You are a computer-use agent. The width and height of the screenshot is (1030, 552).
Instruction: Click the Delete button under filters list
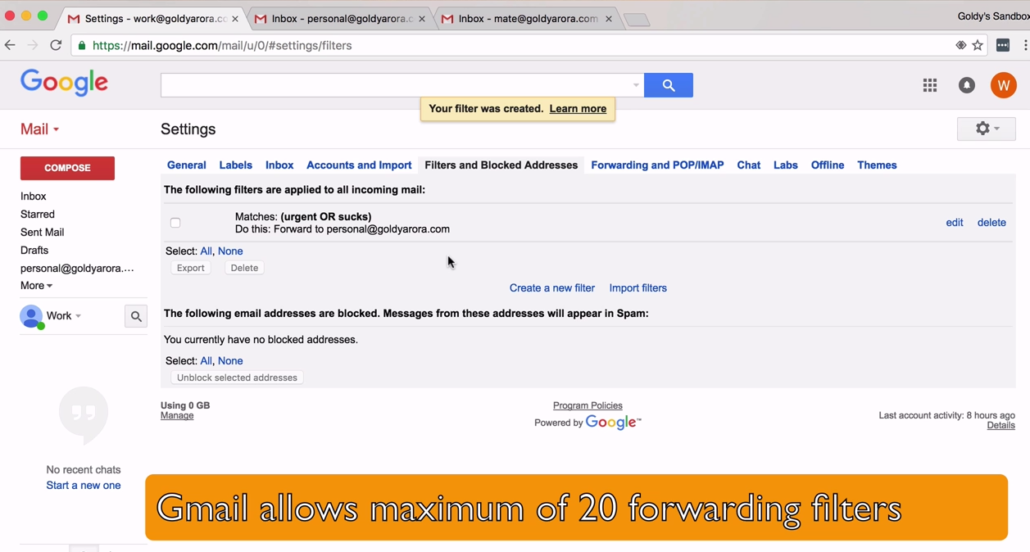click(244, 267)
